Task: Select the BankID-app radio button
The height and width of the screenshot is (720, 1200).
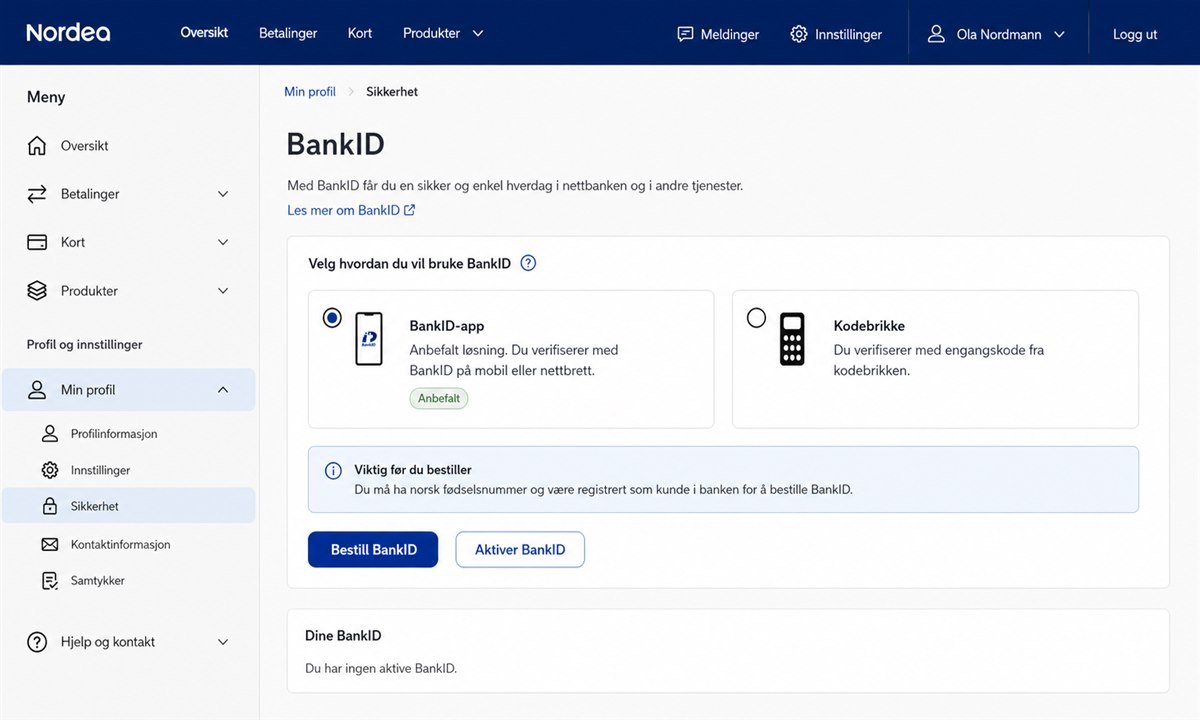Action: pyautogui.click(x=332, y=318)
